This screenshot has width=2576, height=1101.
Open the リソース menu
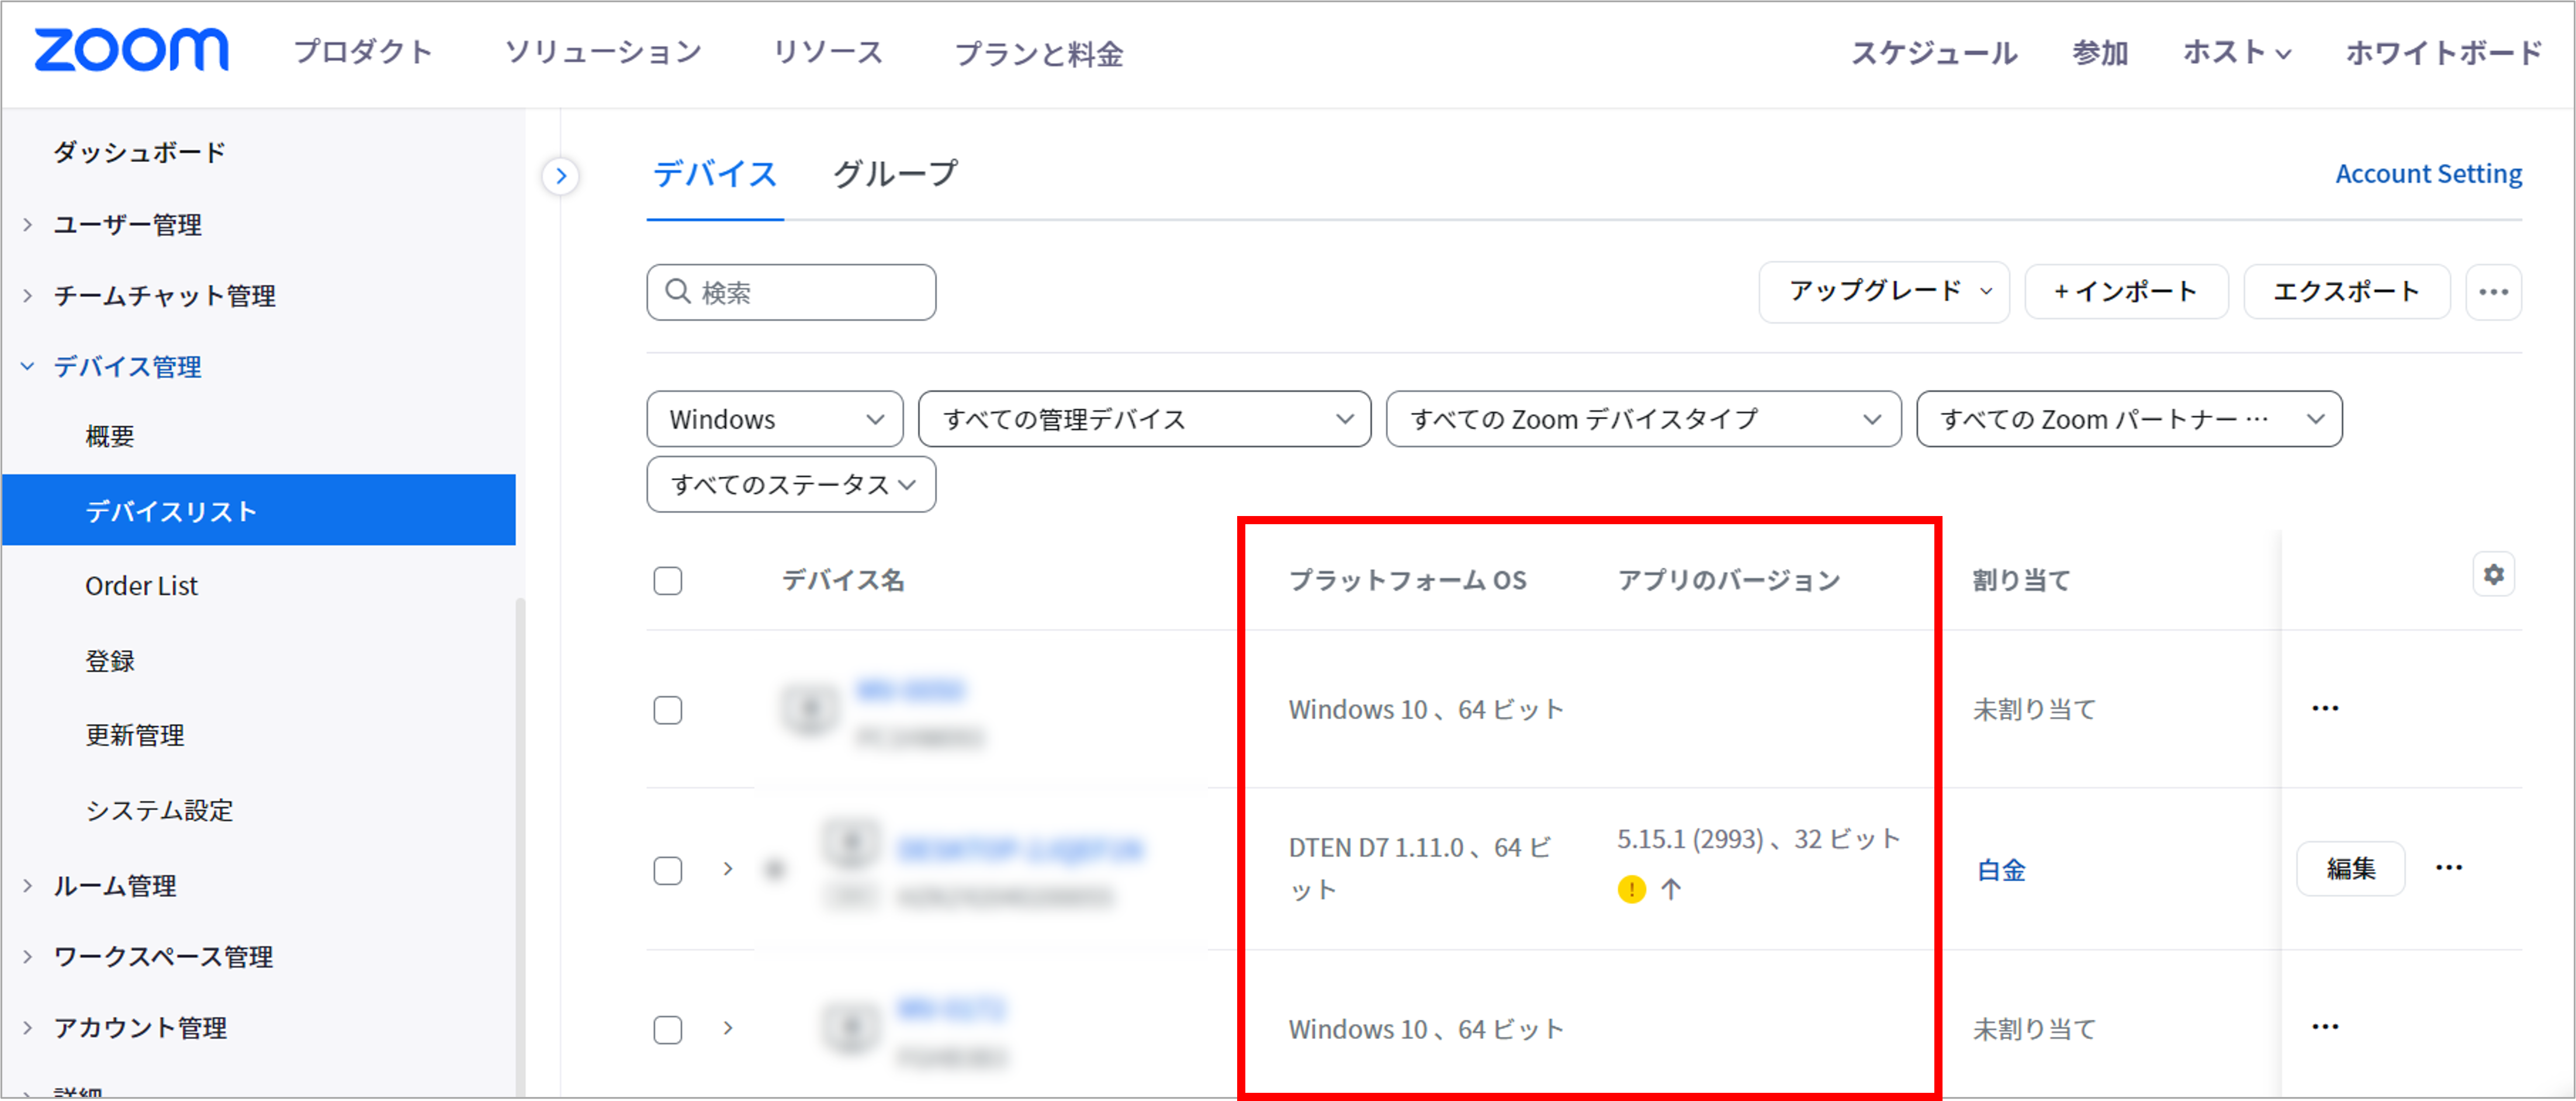click(828, 52)
